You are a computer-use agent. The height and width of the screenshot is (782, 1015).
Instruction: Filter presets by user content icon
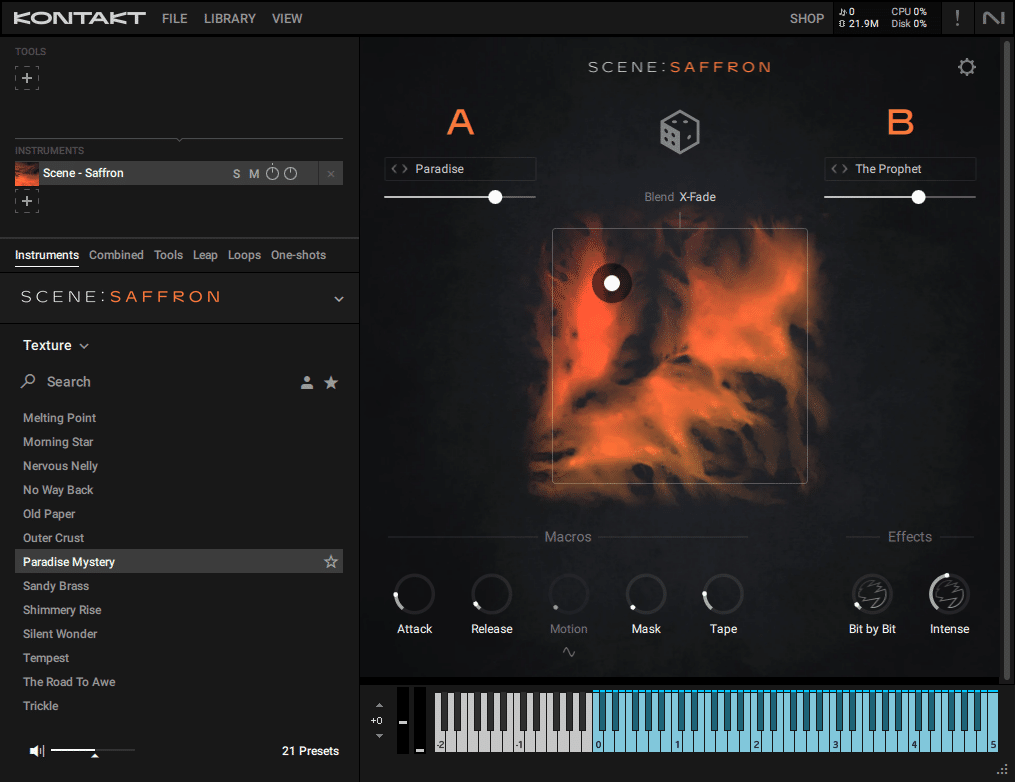click(x=307, y=383)
